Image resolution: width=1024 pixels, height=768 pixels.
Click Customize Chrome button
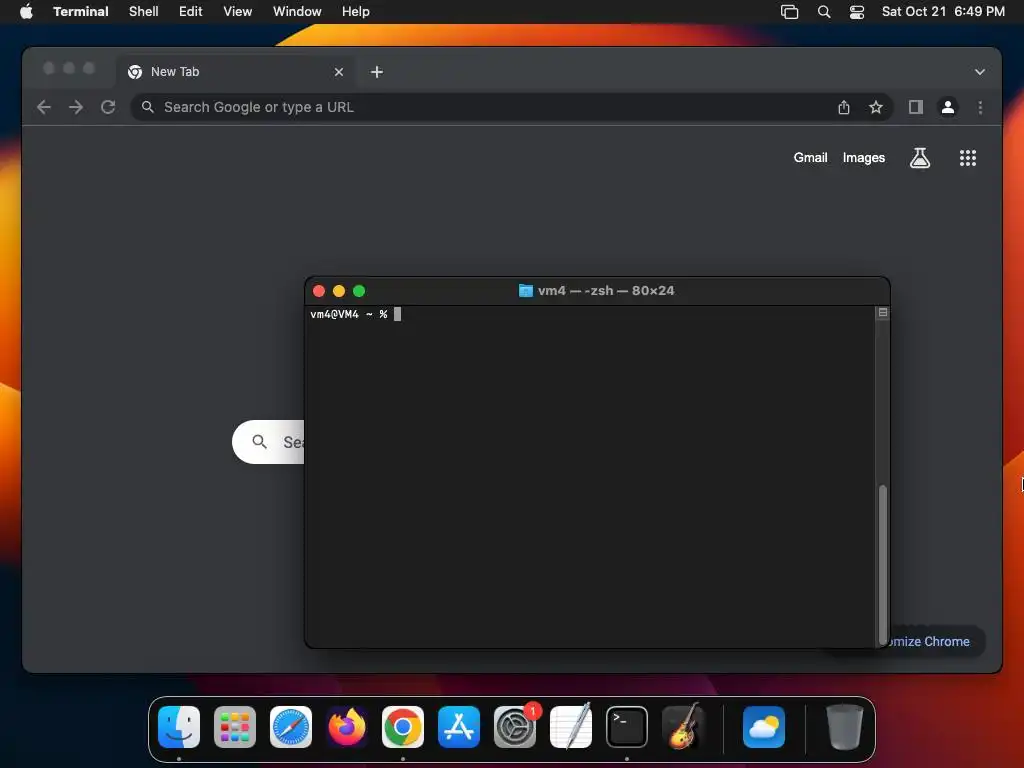(935, 641)
